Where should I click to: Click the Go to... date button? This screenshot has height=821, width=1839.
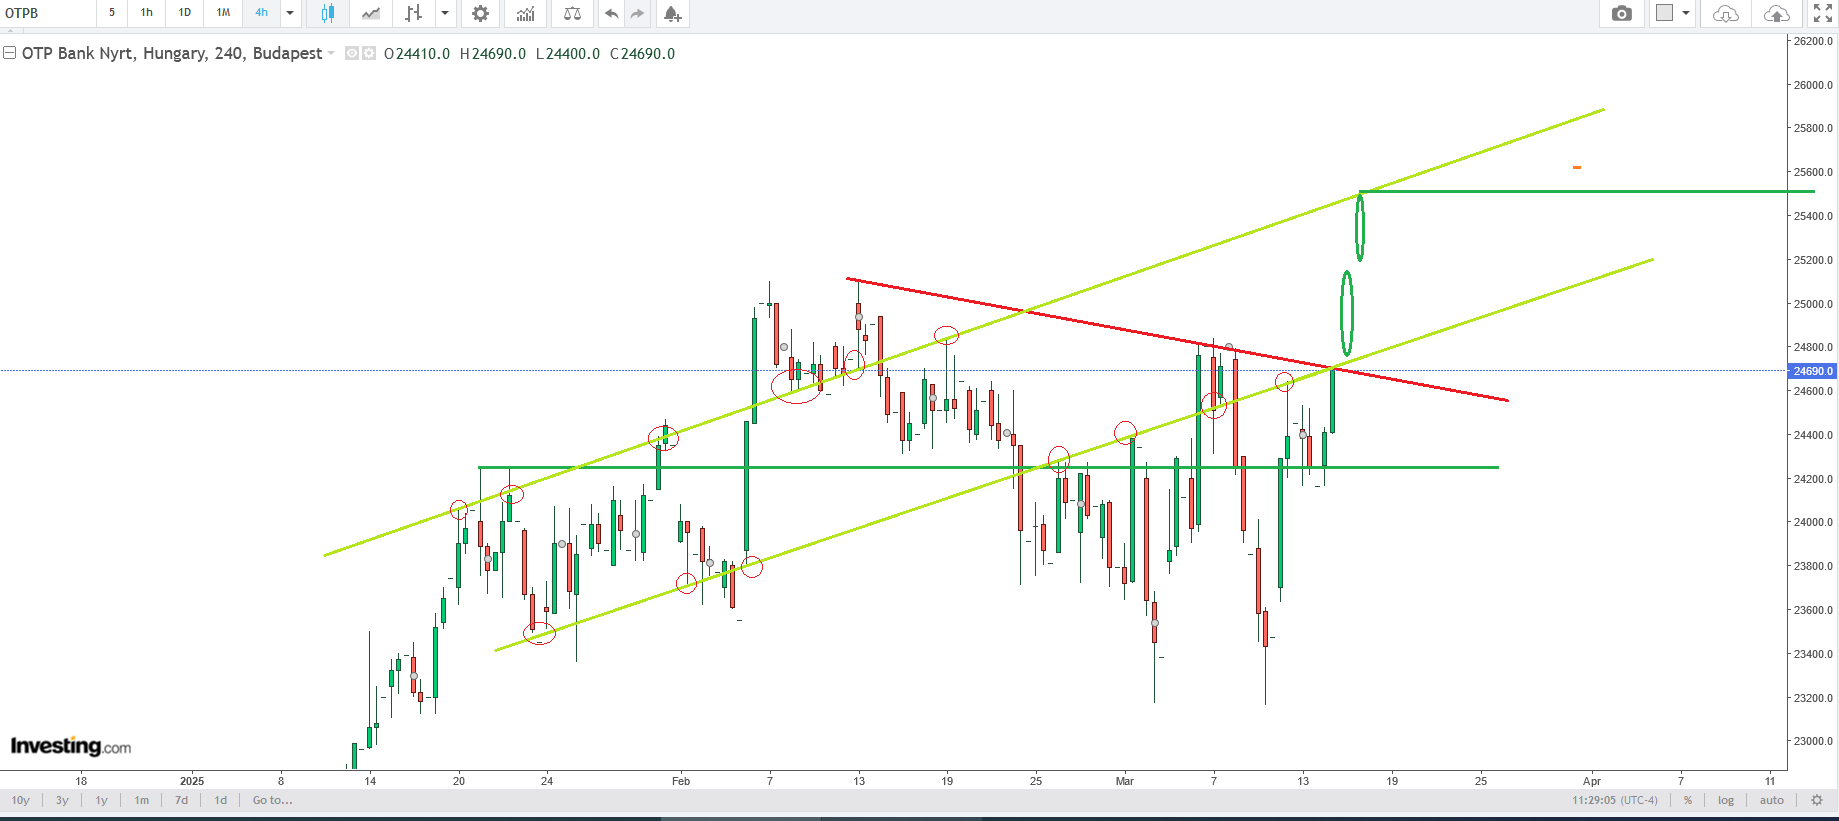(x=272, y=800)
